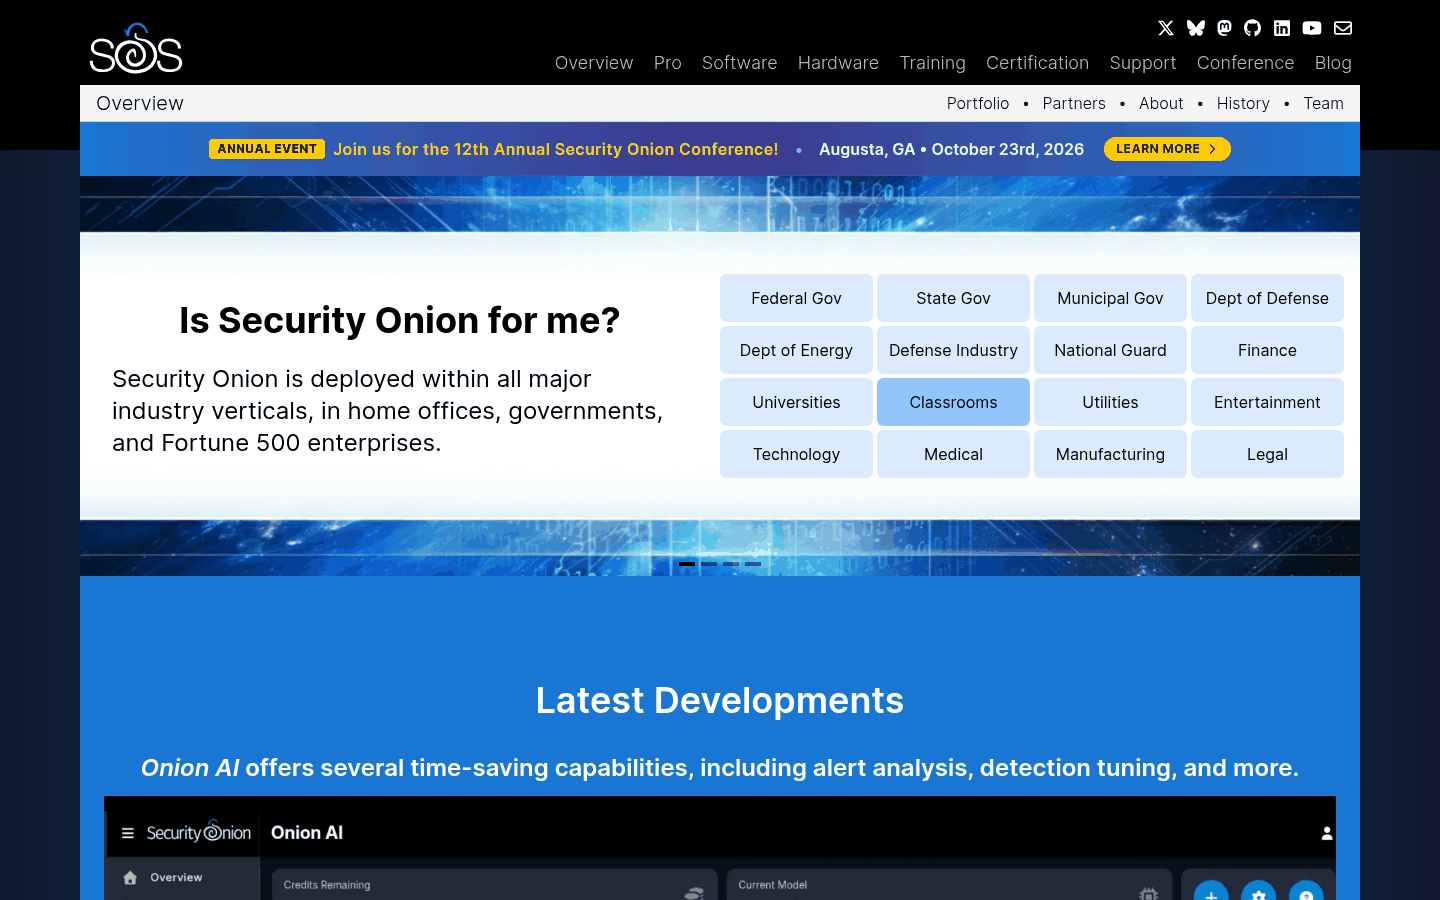This screenshot has height=900, width=1440.
Task: Select the Manufacturing tile
Action: click(1110, 454)
